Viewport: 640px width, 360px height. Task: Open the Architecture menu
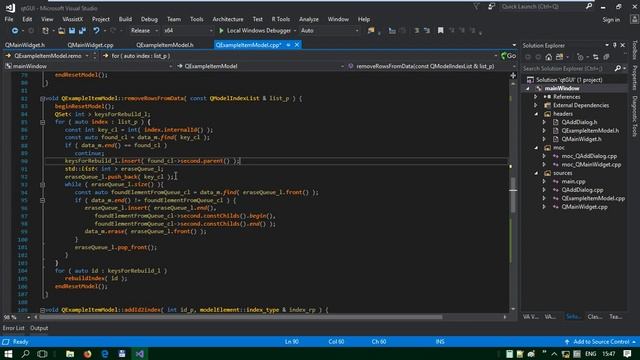228,19
